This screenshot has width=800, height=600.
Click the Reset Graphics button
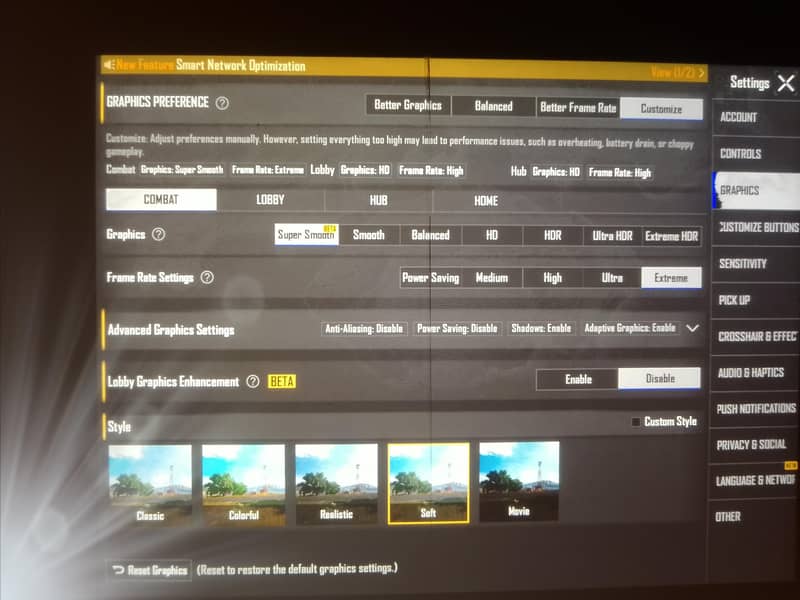click(x=149, y=570)
